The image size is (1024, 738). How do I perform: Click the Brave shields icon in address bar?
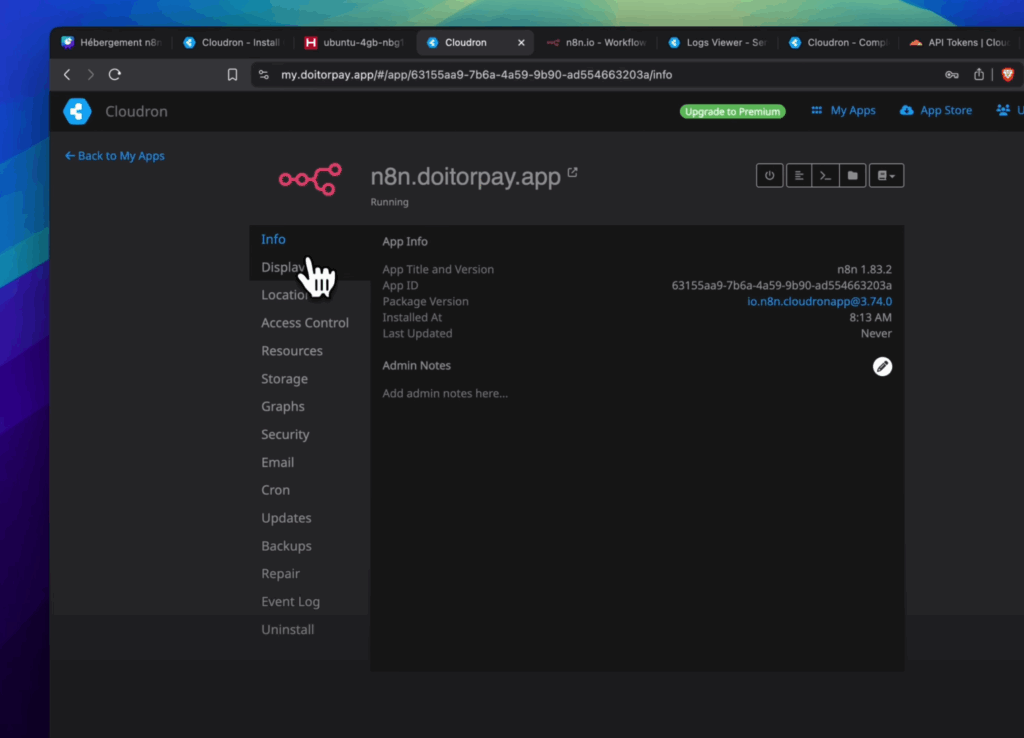coord(1007,74)
